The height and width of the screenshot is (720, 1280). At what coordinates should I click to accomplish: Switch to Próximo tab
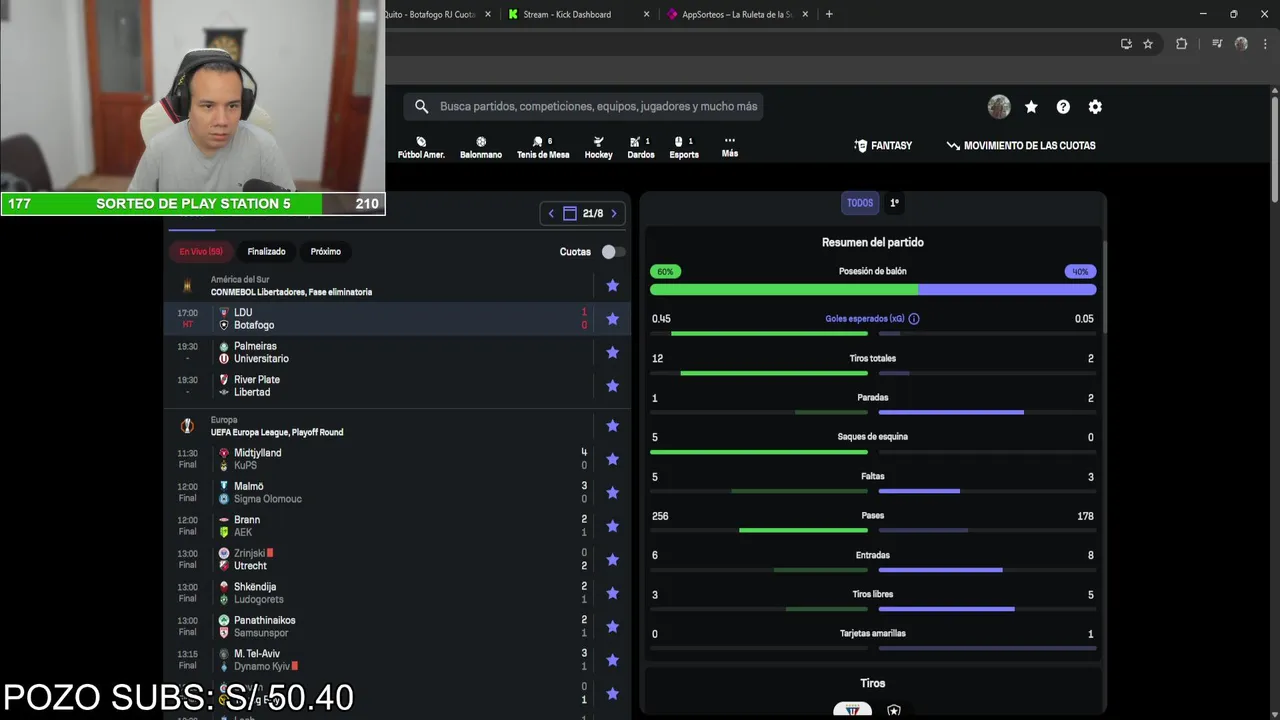326,252
